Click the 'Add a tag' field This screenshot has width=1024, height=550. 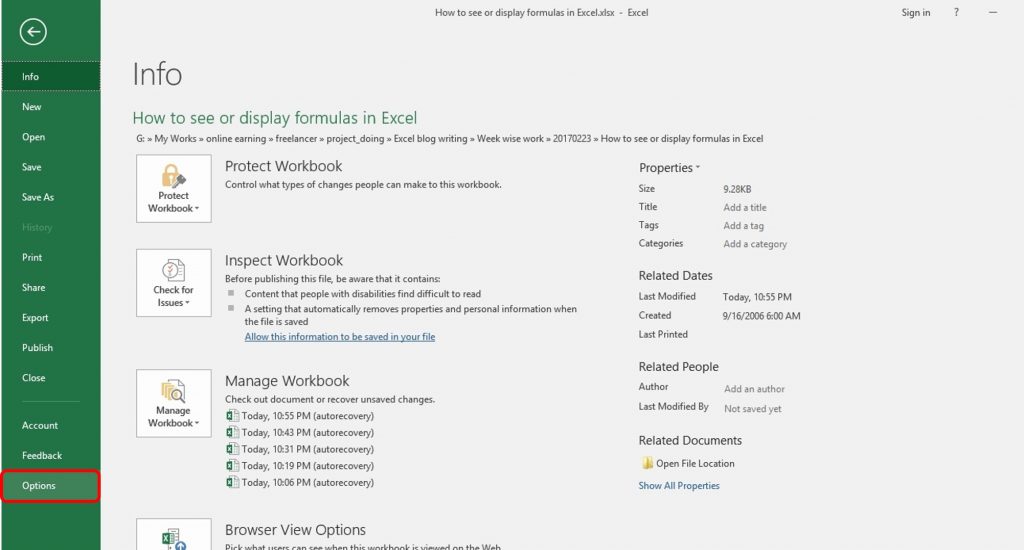[743, 225]
